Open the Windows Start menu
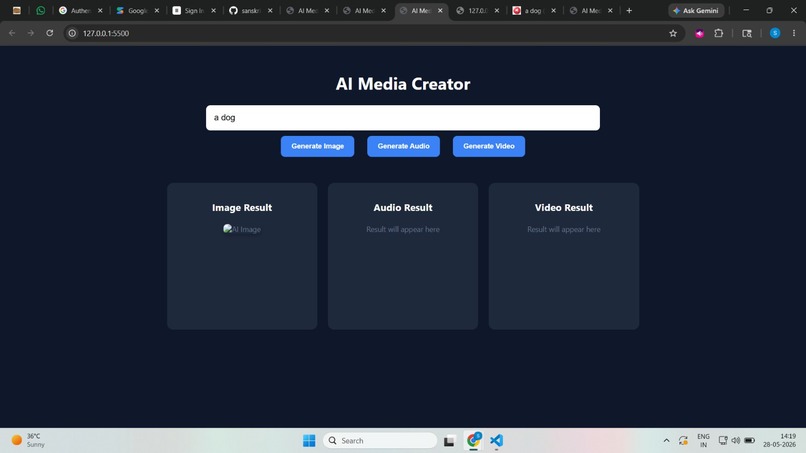 pos(309,441)
